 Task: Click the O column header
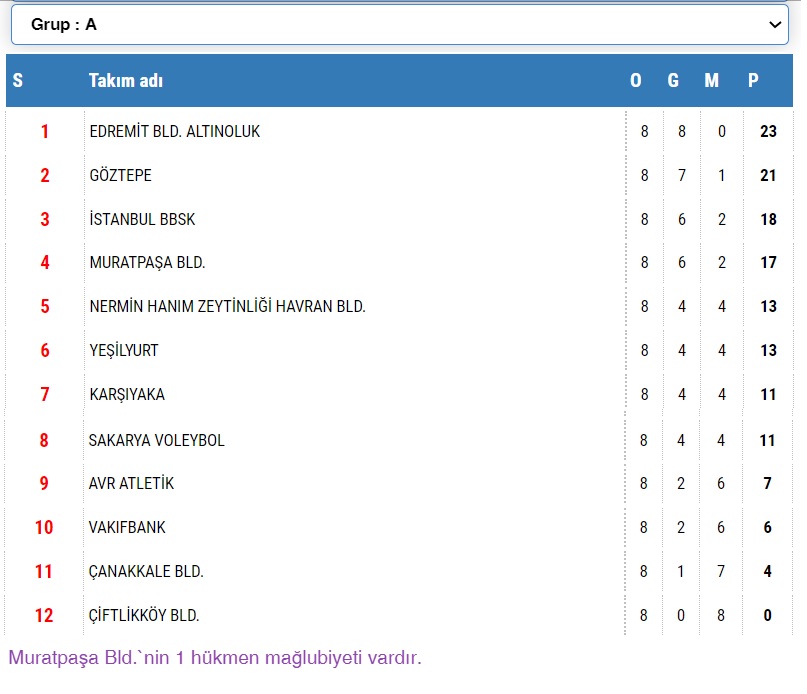click(636, 80)
